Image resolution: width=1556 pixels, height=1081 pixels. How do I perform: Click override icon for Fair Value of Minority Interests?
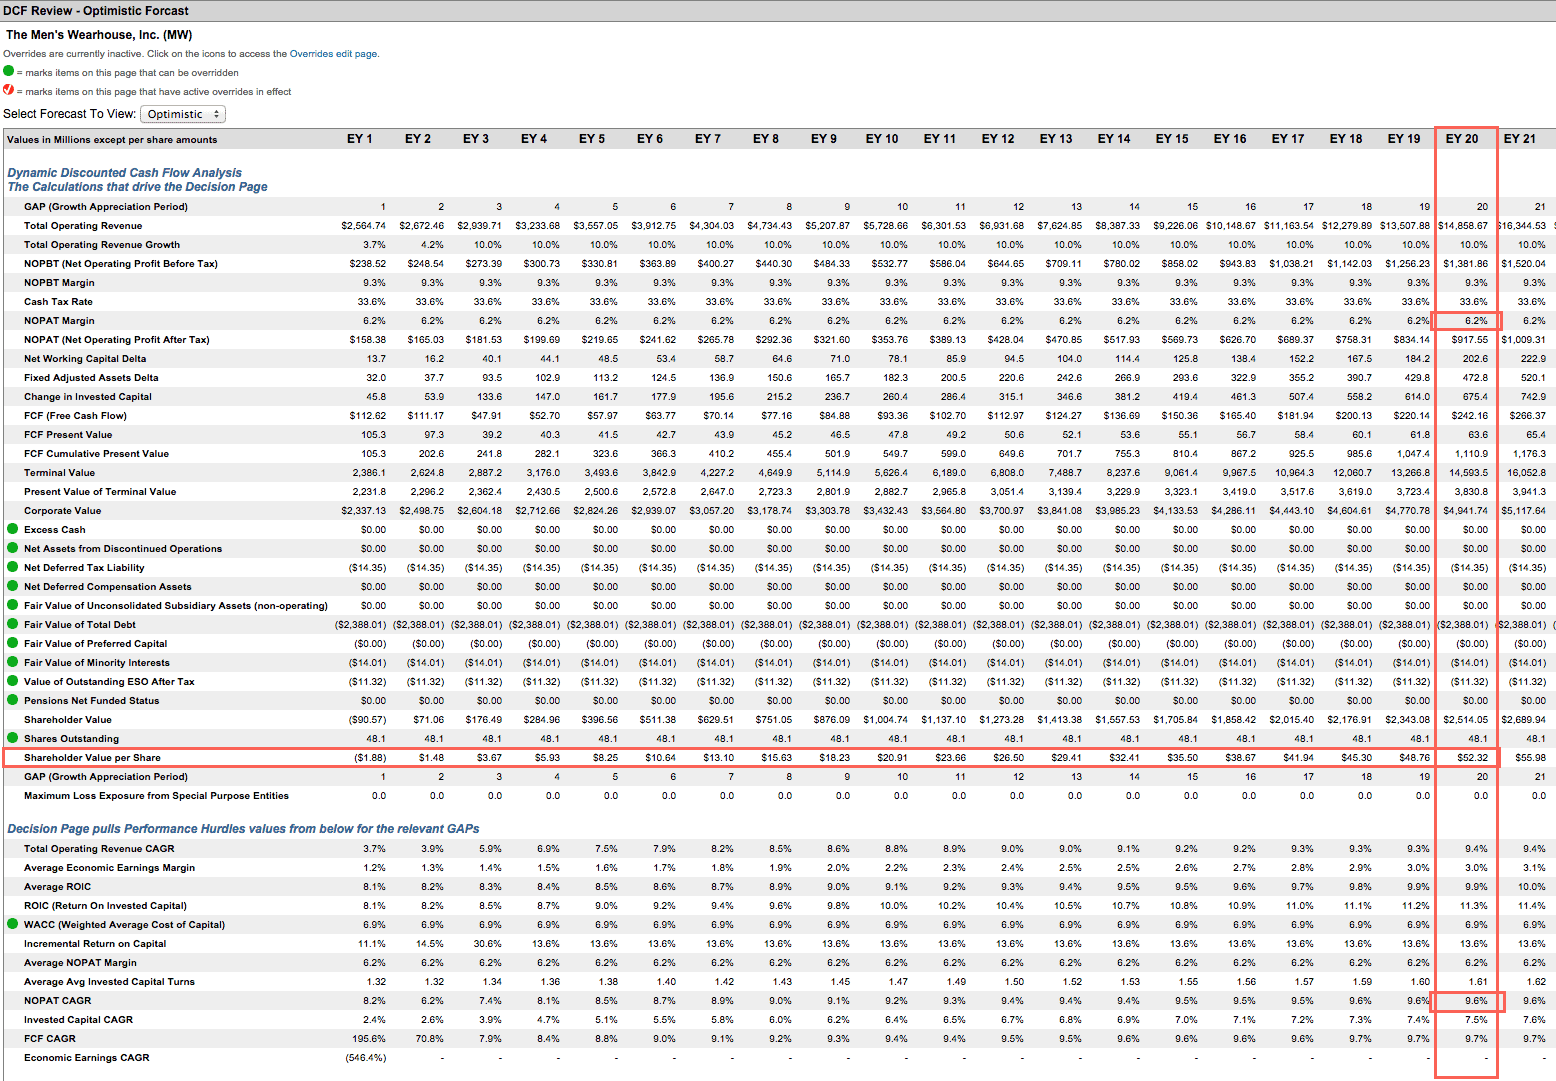13,662
